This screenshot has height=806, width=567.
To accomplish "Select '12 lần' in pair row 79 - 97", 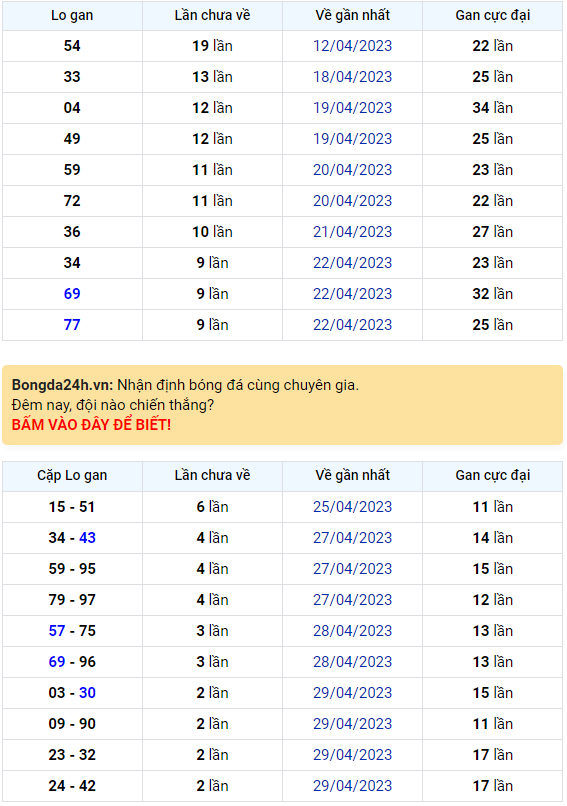I will (x=492, y=600).
